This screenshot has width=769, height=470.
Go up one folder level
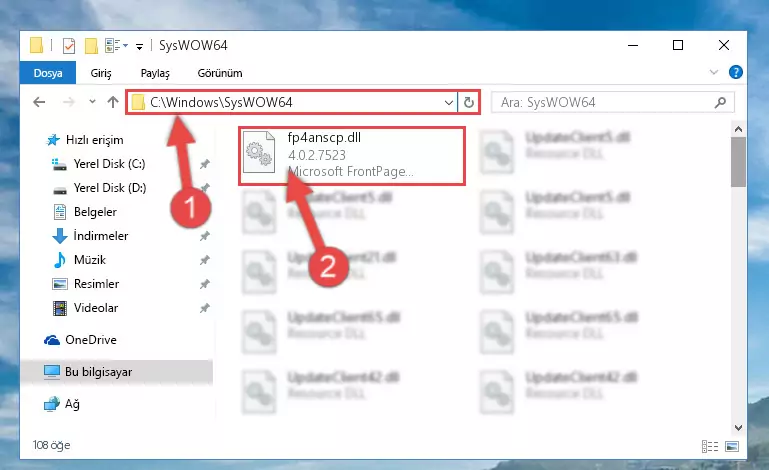(113, 102)
